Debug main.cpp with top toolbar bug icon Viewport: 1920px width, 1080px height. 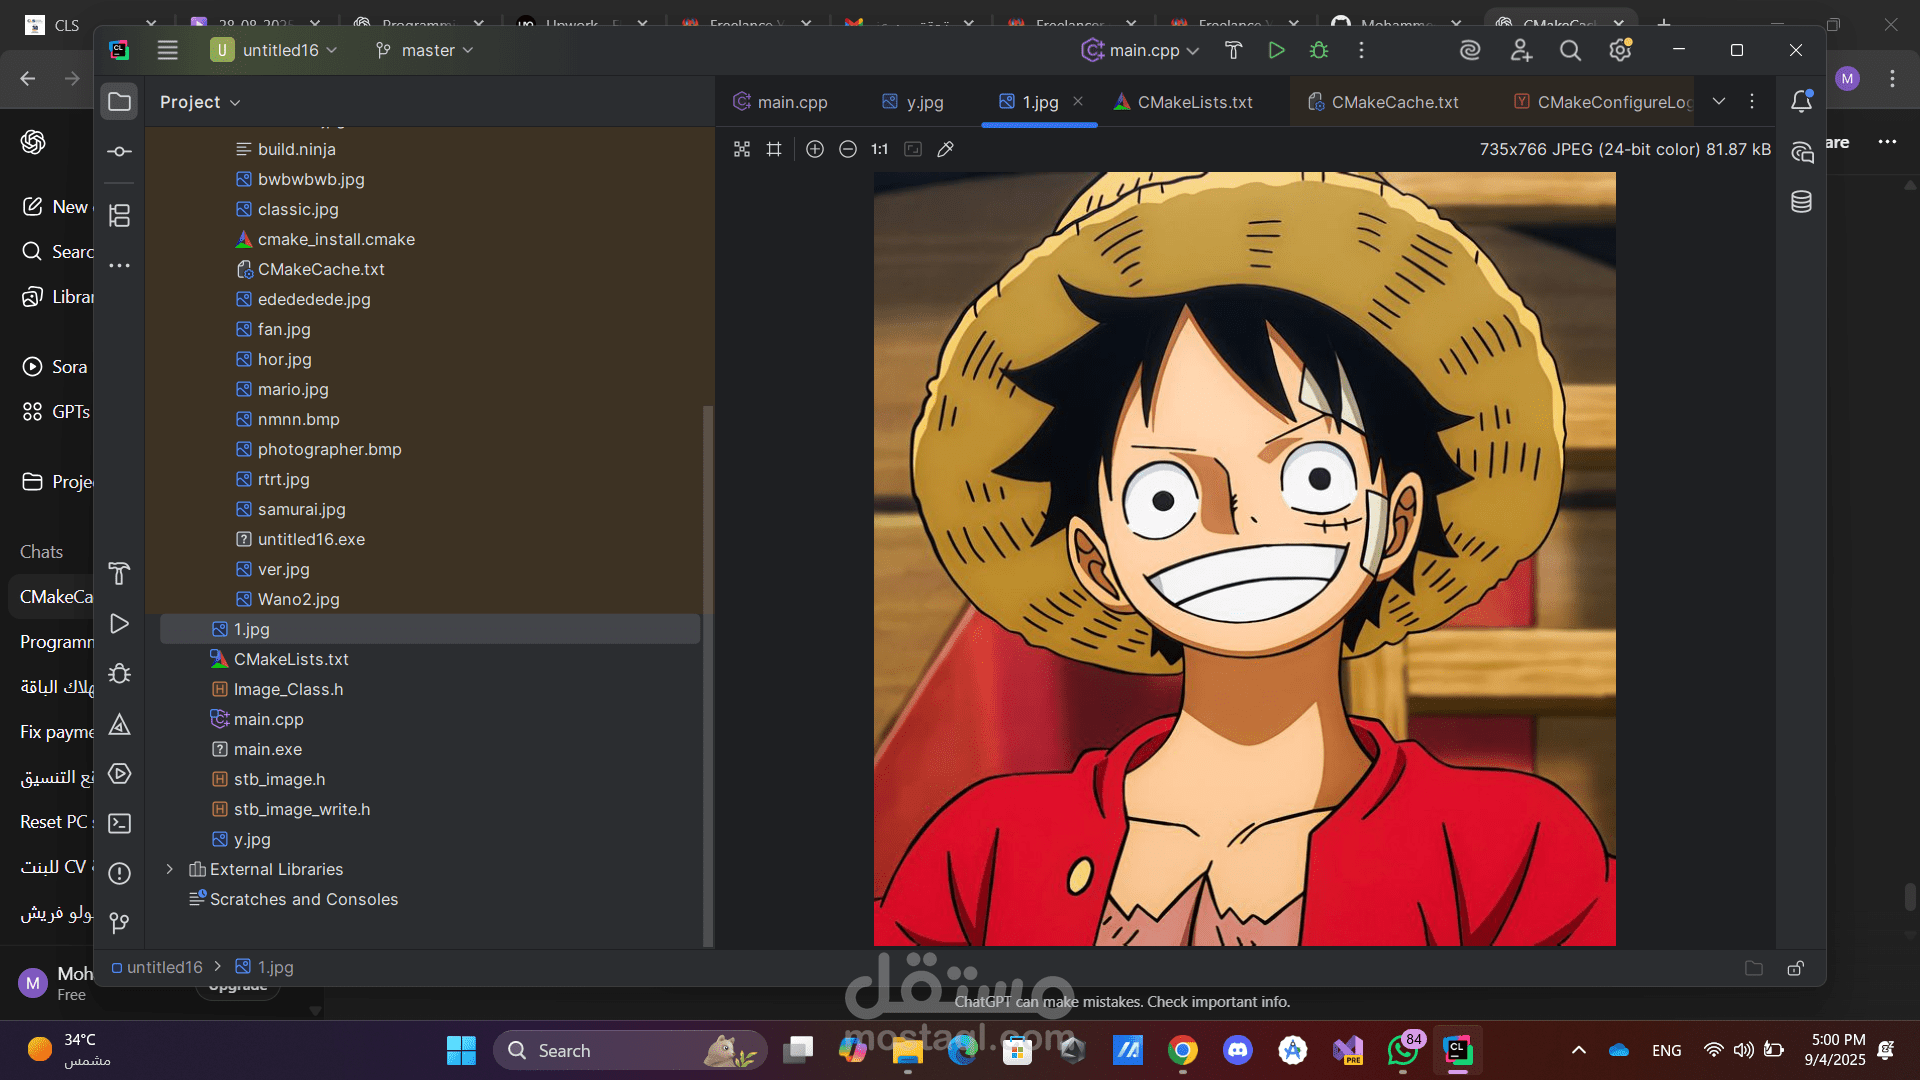(x=1319, y=50)
